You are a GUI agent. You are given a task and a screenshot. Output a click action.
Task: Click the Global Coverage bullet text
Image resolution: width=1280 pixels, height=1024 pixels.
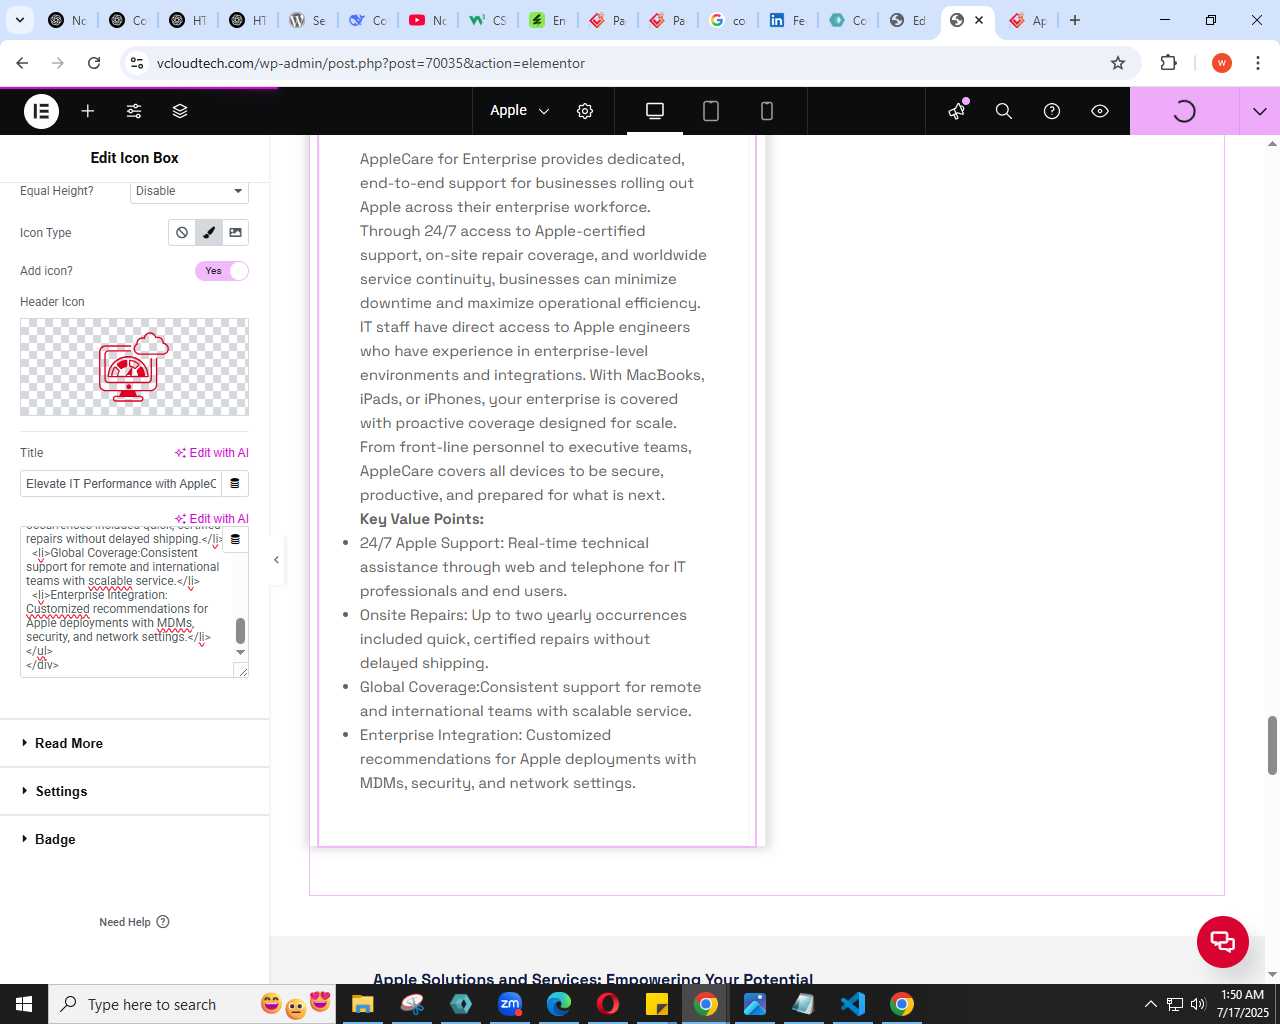click(530, 699)
